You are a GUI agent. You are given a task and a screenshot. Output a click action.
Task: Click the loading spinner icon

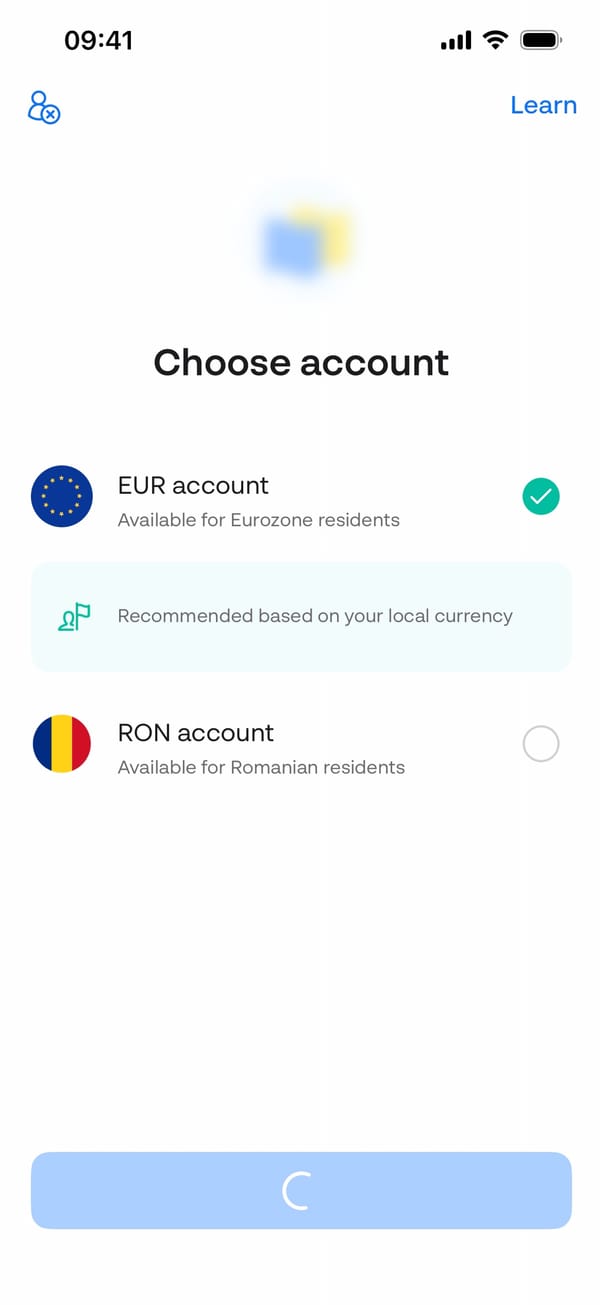coord(299,1190)
